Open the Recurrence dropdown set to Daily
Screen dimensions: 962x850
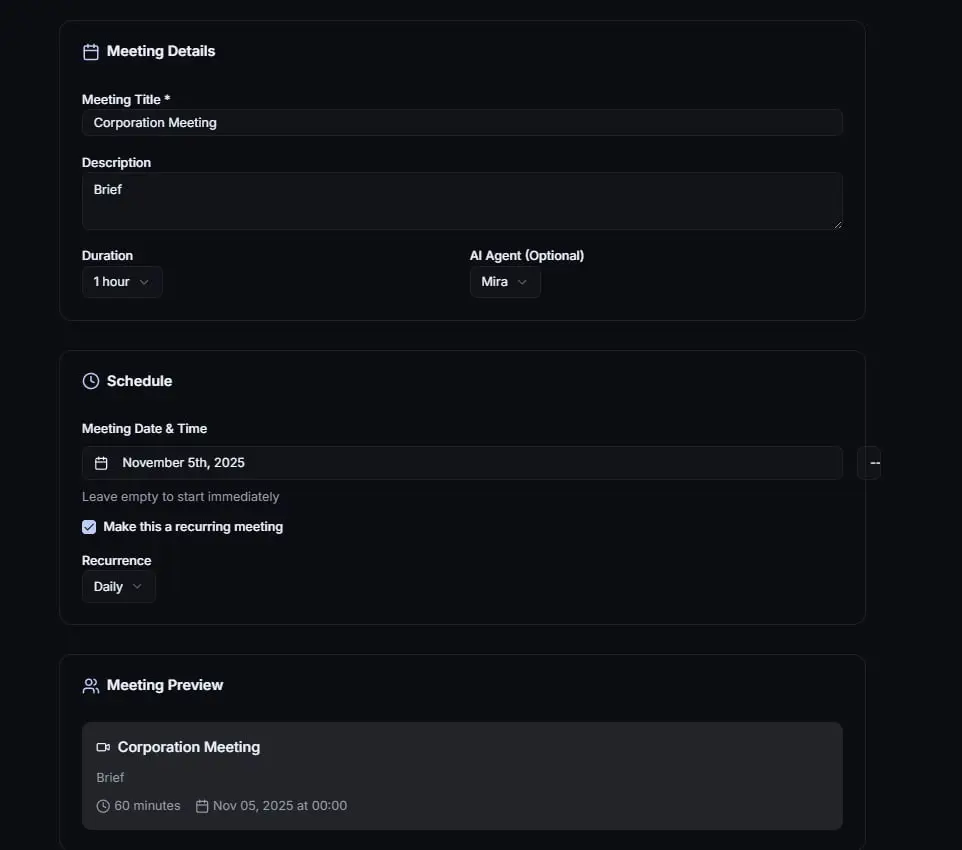118,587
